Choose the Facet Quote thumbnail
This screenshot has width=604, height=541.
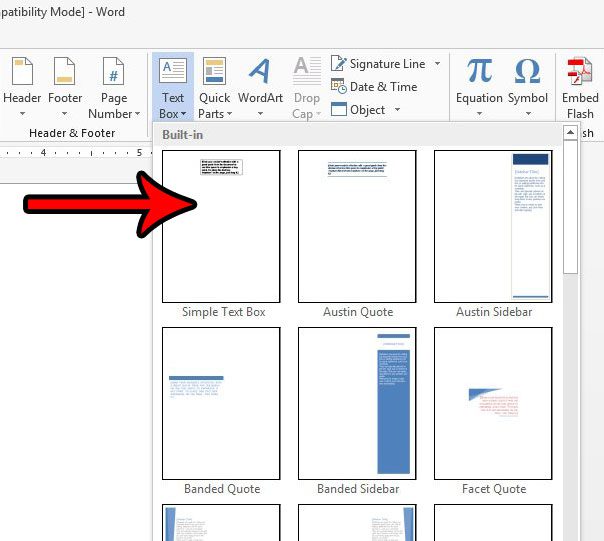(x=493, y=403)
